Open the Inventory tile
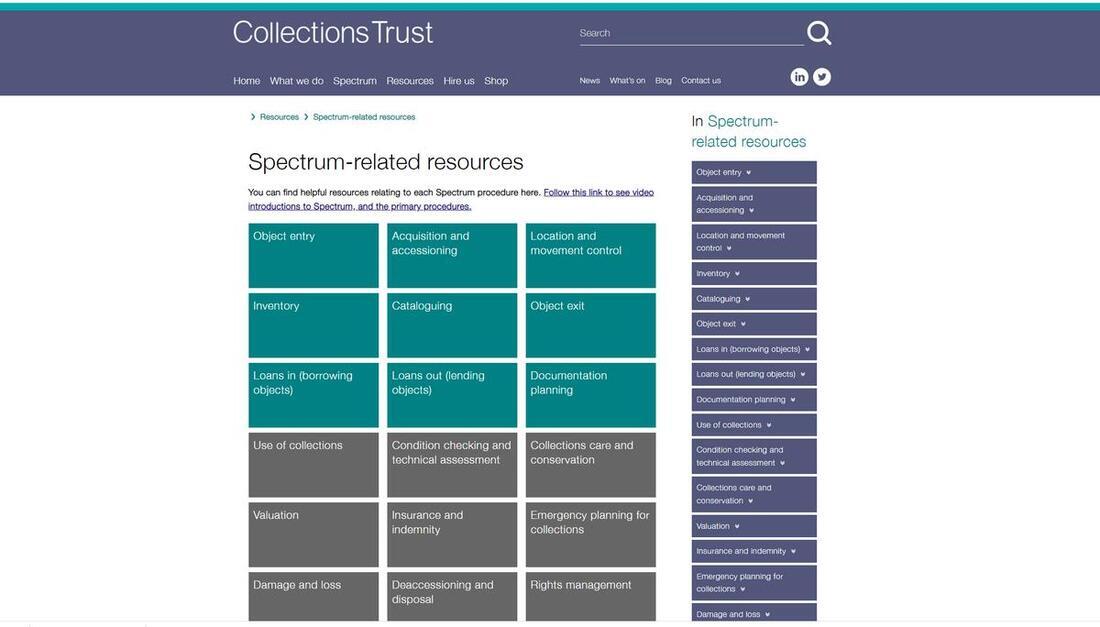 [x=314, y=325]
